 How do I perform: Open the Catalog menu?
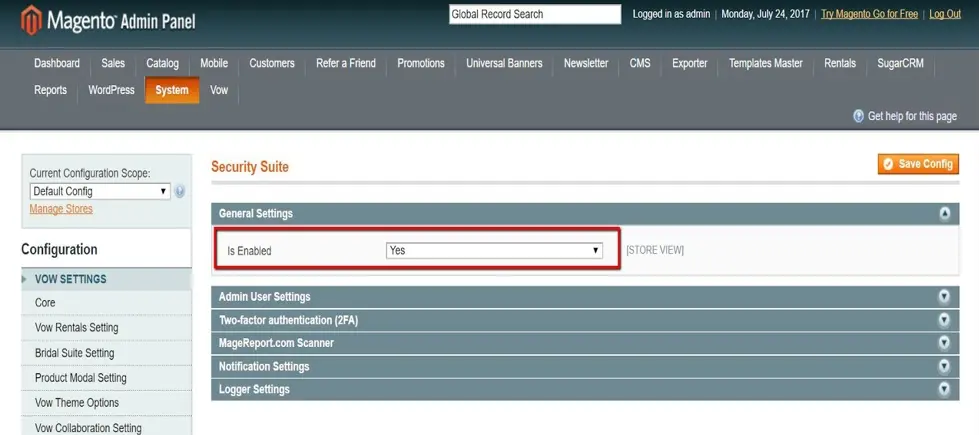tap(162, 63)
